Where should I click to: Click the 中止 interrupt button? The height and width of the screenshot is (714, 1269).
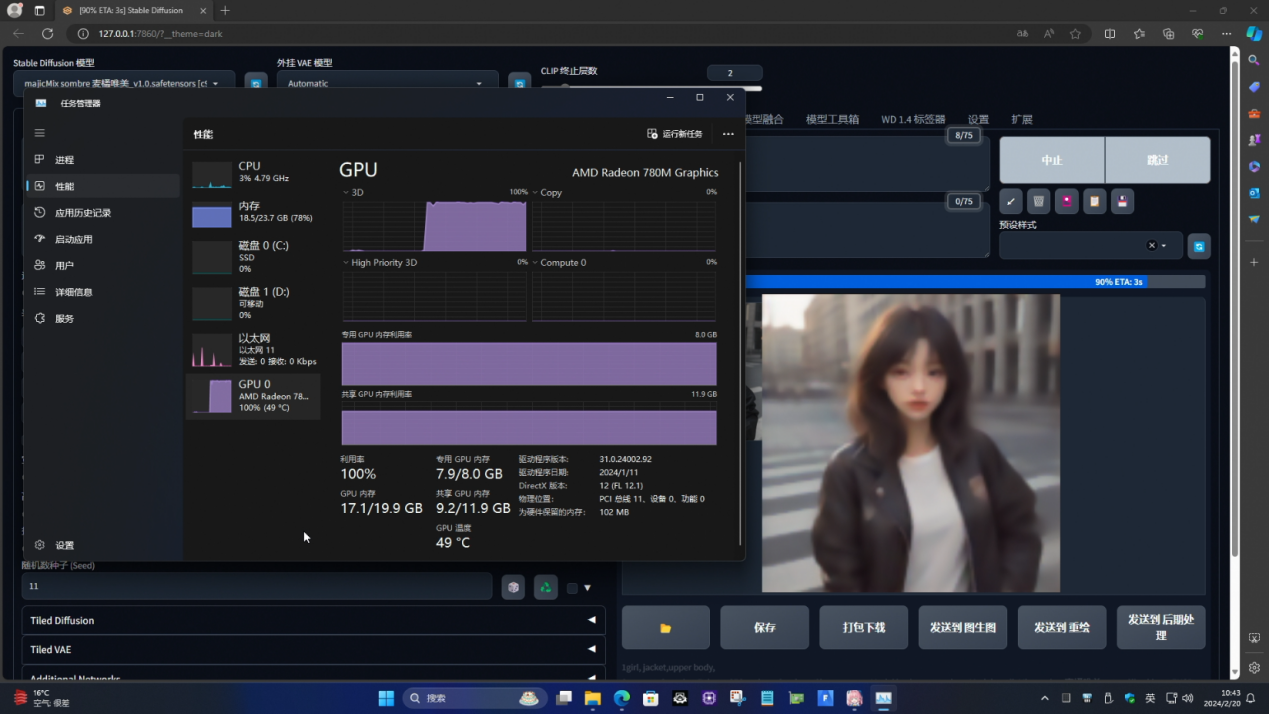1051,160
